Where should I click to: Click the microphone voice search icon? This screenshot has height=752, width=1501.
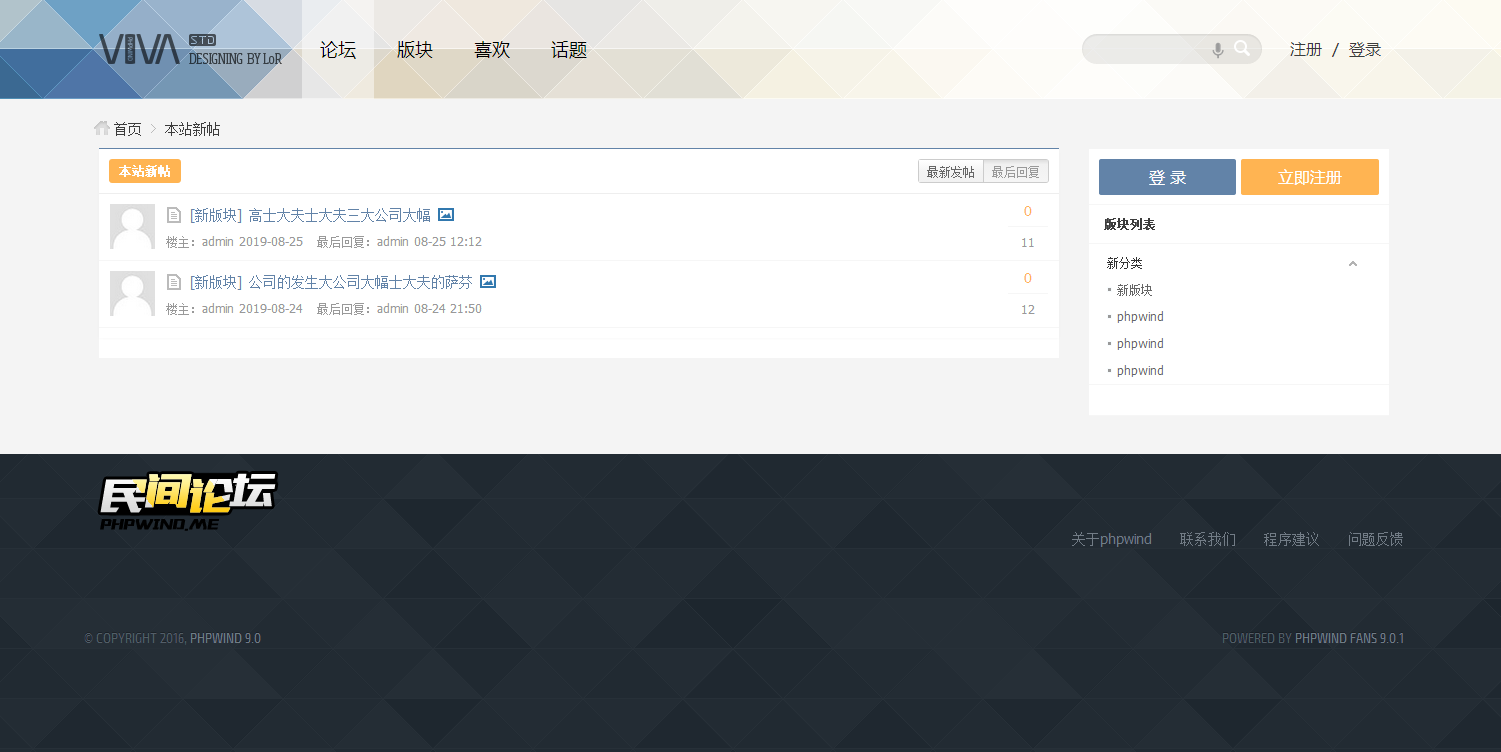[1217, 49]
